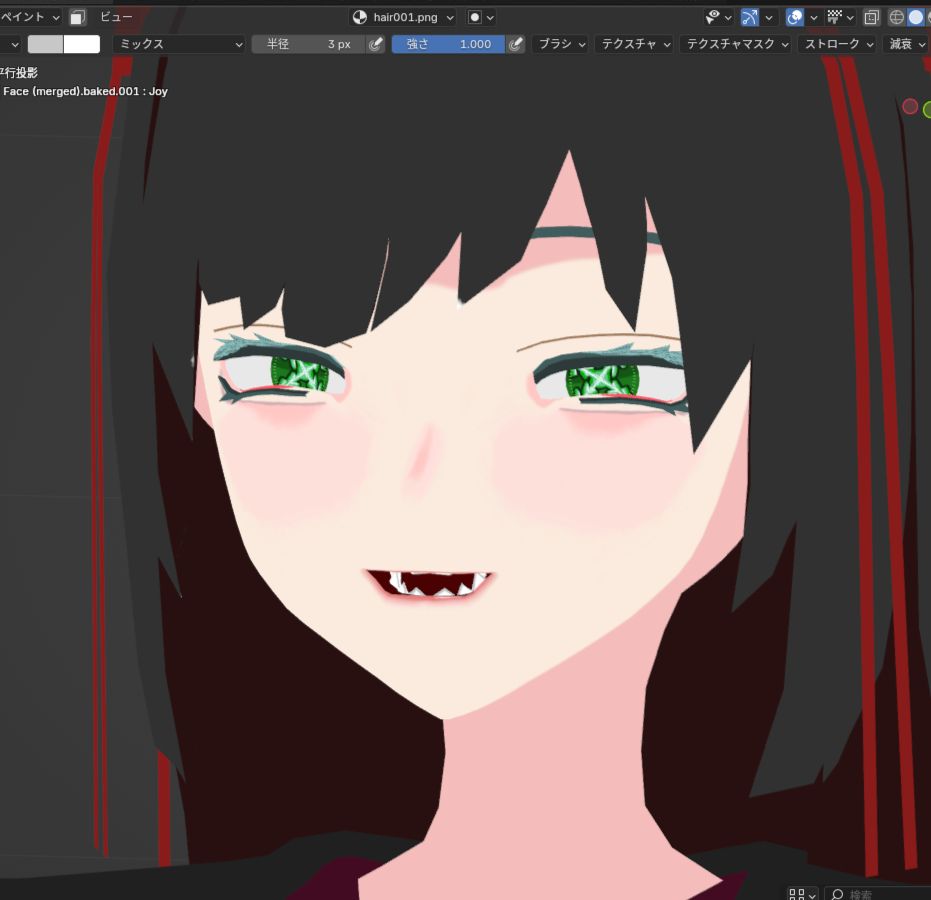
Task: Toggle the X-ray display icon
Action: [871, 17]
